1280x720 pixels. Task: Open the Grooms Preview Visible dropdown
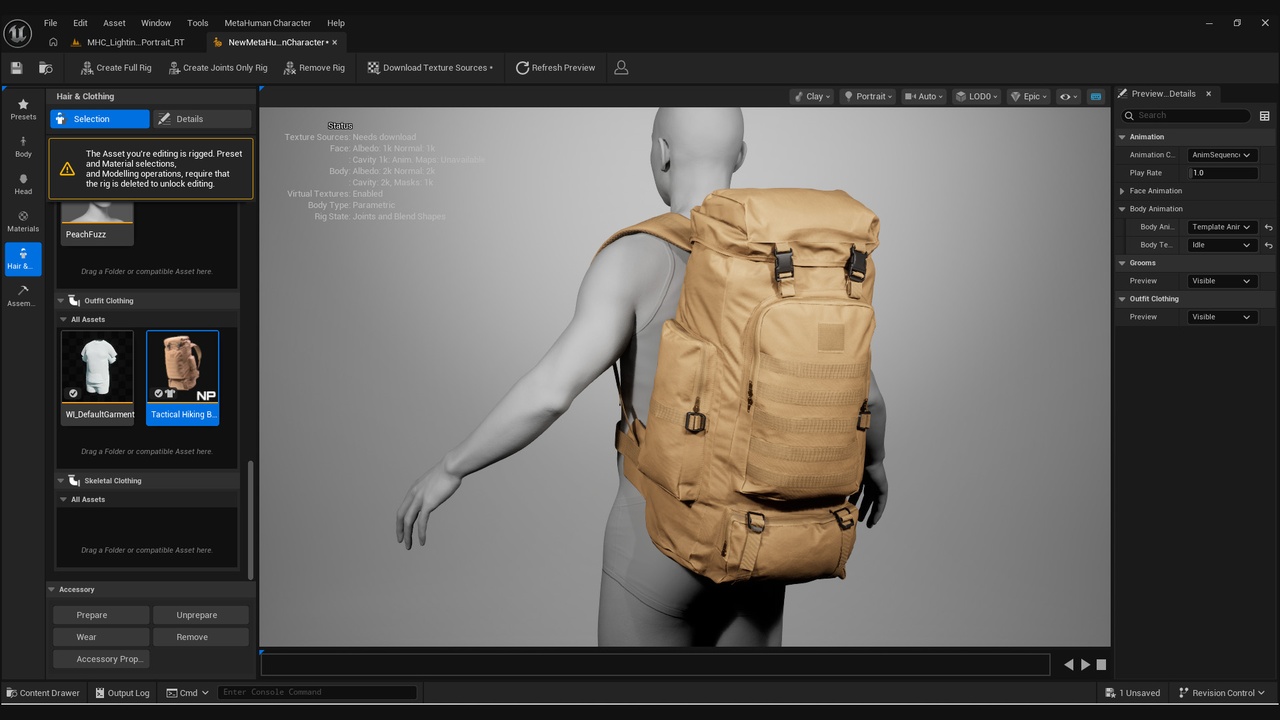(1222, 281)
